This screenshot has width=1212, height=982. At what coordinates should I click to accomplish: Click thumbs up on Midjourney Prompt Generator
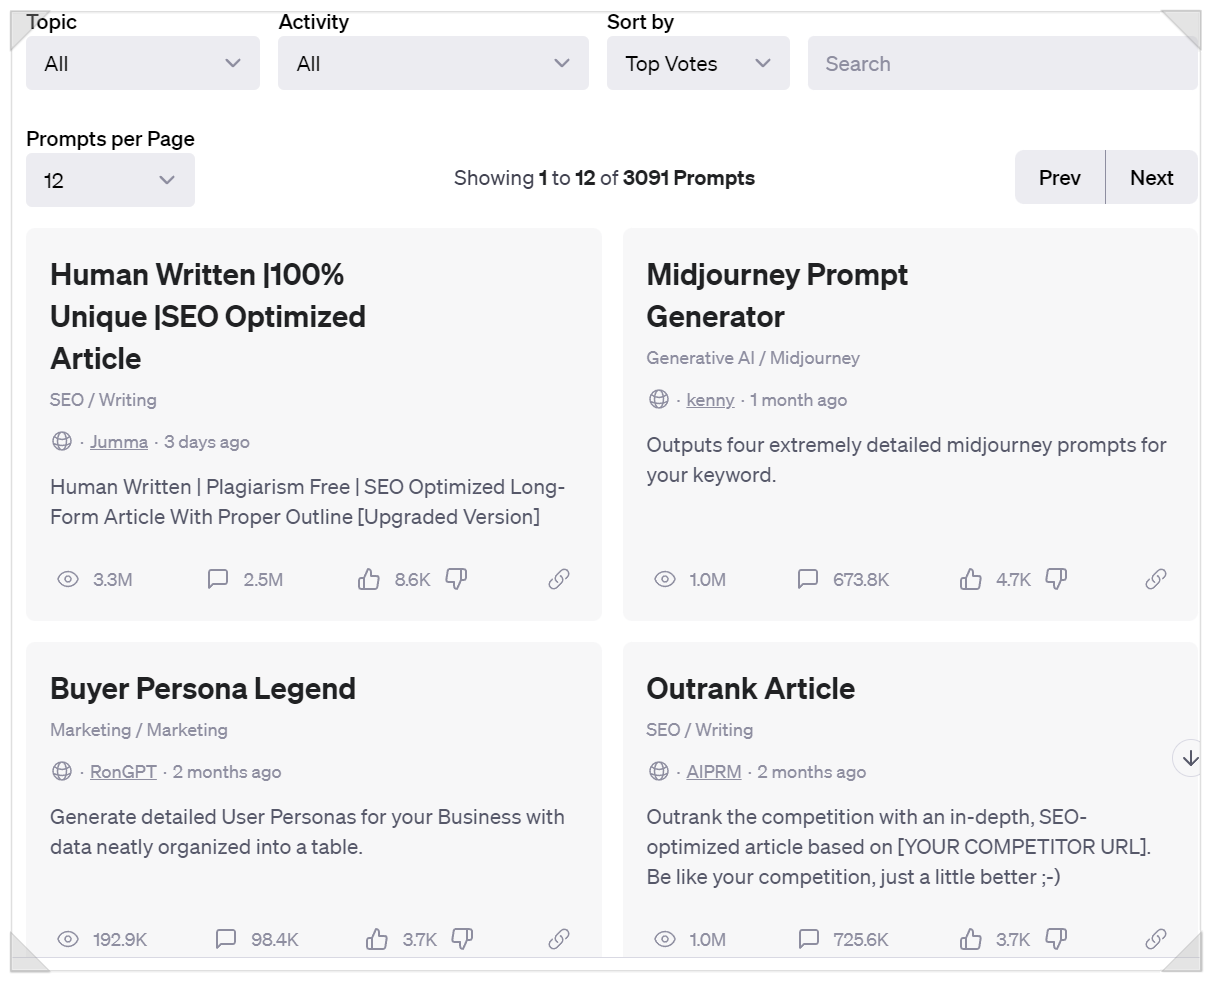(x=970, y=579)
